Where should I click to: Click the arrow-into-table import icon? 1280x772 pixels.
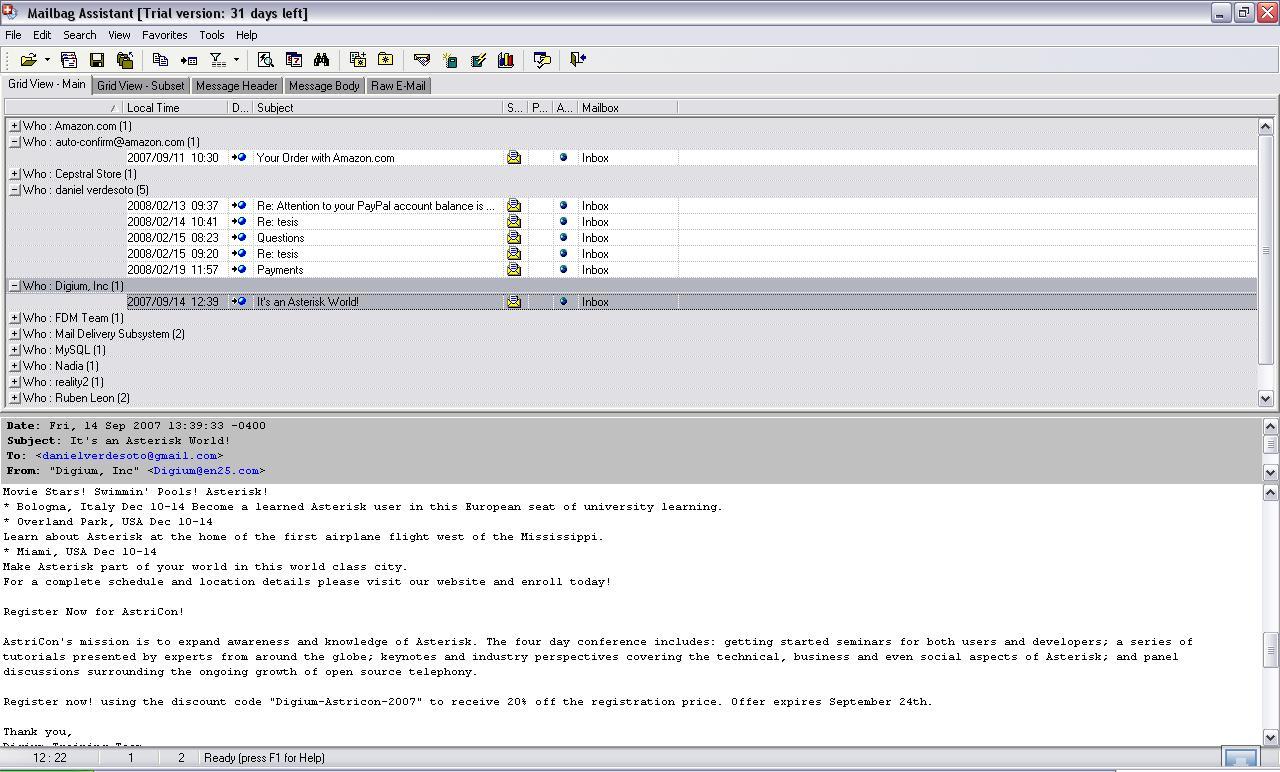(x=188, y=60)
